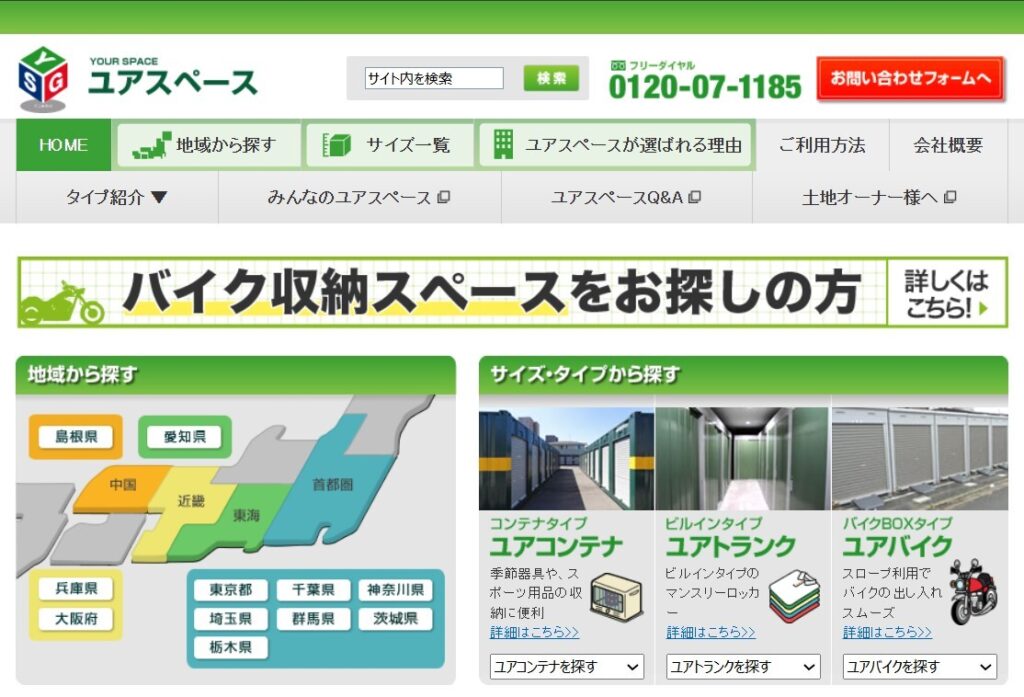Viewport: 1024px width, 697px height.
Task: Expand the タイプ紹介 dropdown menu
Action: tap(113, 198)
